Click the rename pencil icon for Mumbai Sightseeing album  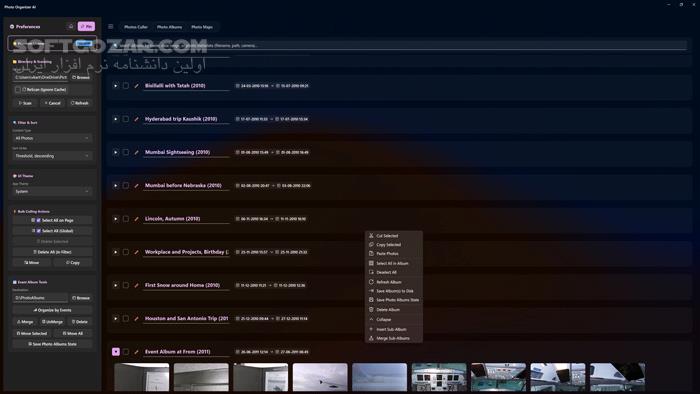tap(137, 152)
